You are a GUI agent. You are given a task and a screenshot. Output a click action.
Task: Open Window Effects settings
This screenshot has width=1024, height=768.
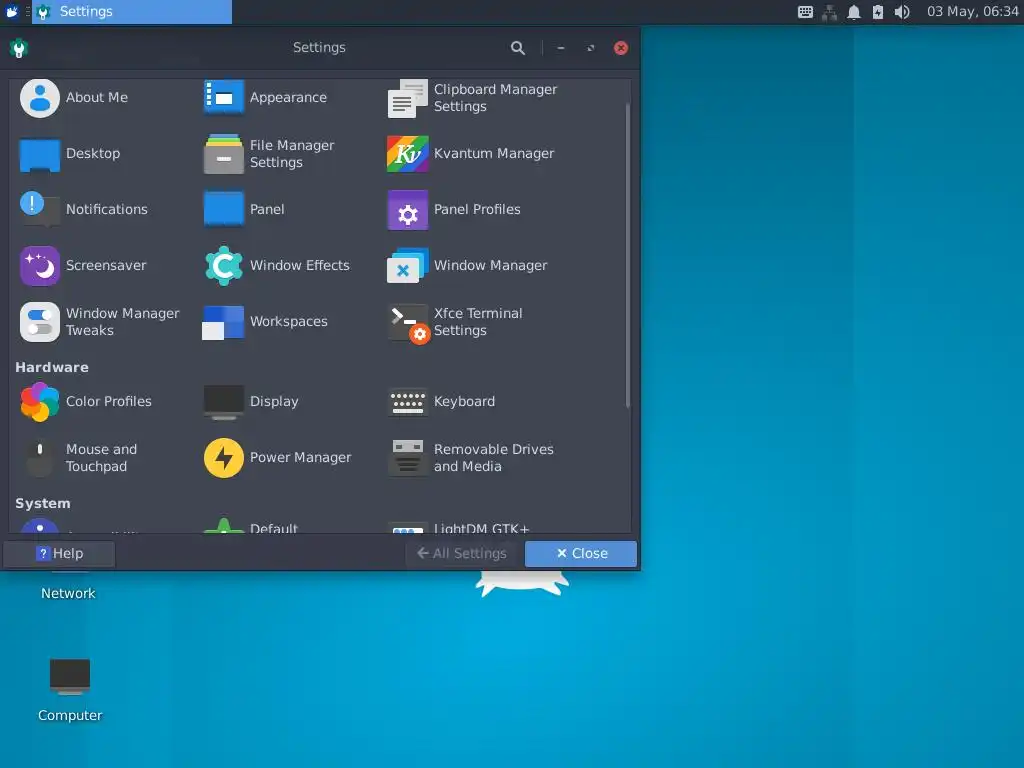click(277, 266)
